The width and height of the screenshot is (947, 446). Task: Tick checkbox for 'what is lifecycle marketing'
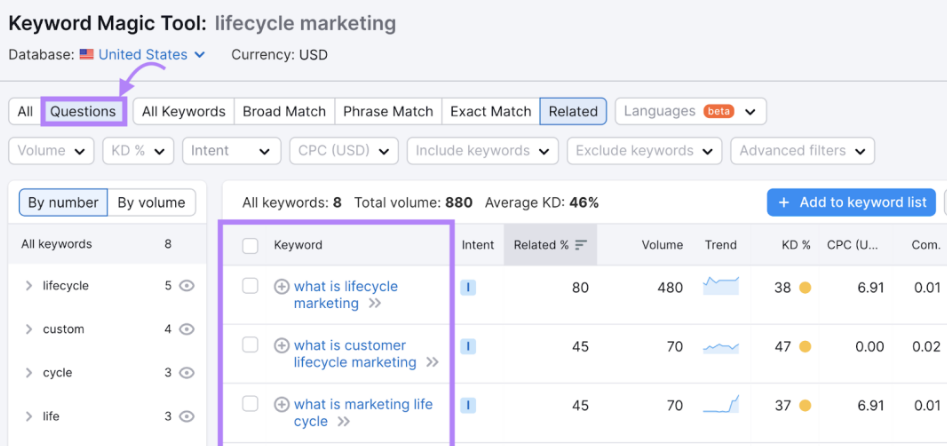pyautogui.click(x=250, y=286)
